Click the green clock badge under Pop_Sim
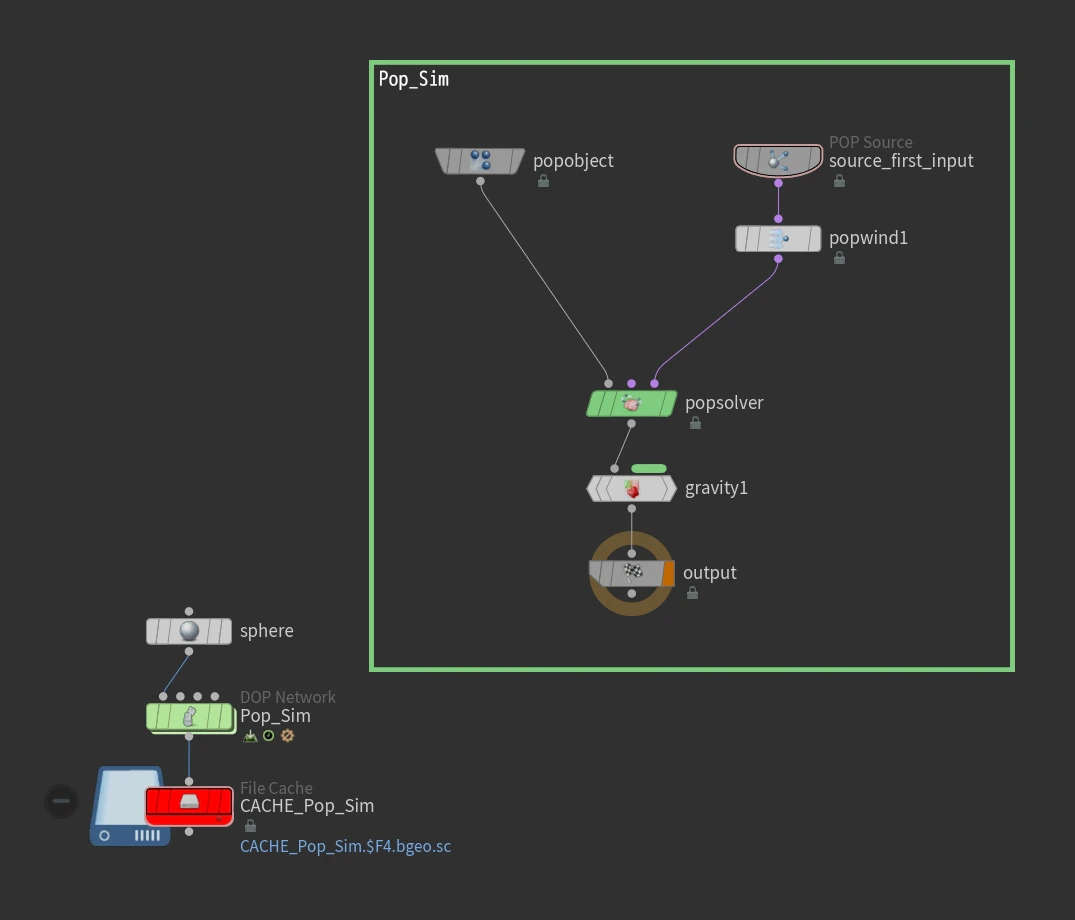 pos(269,736)
